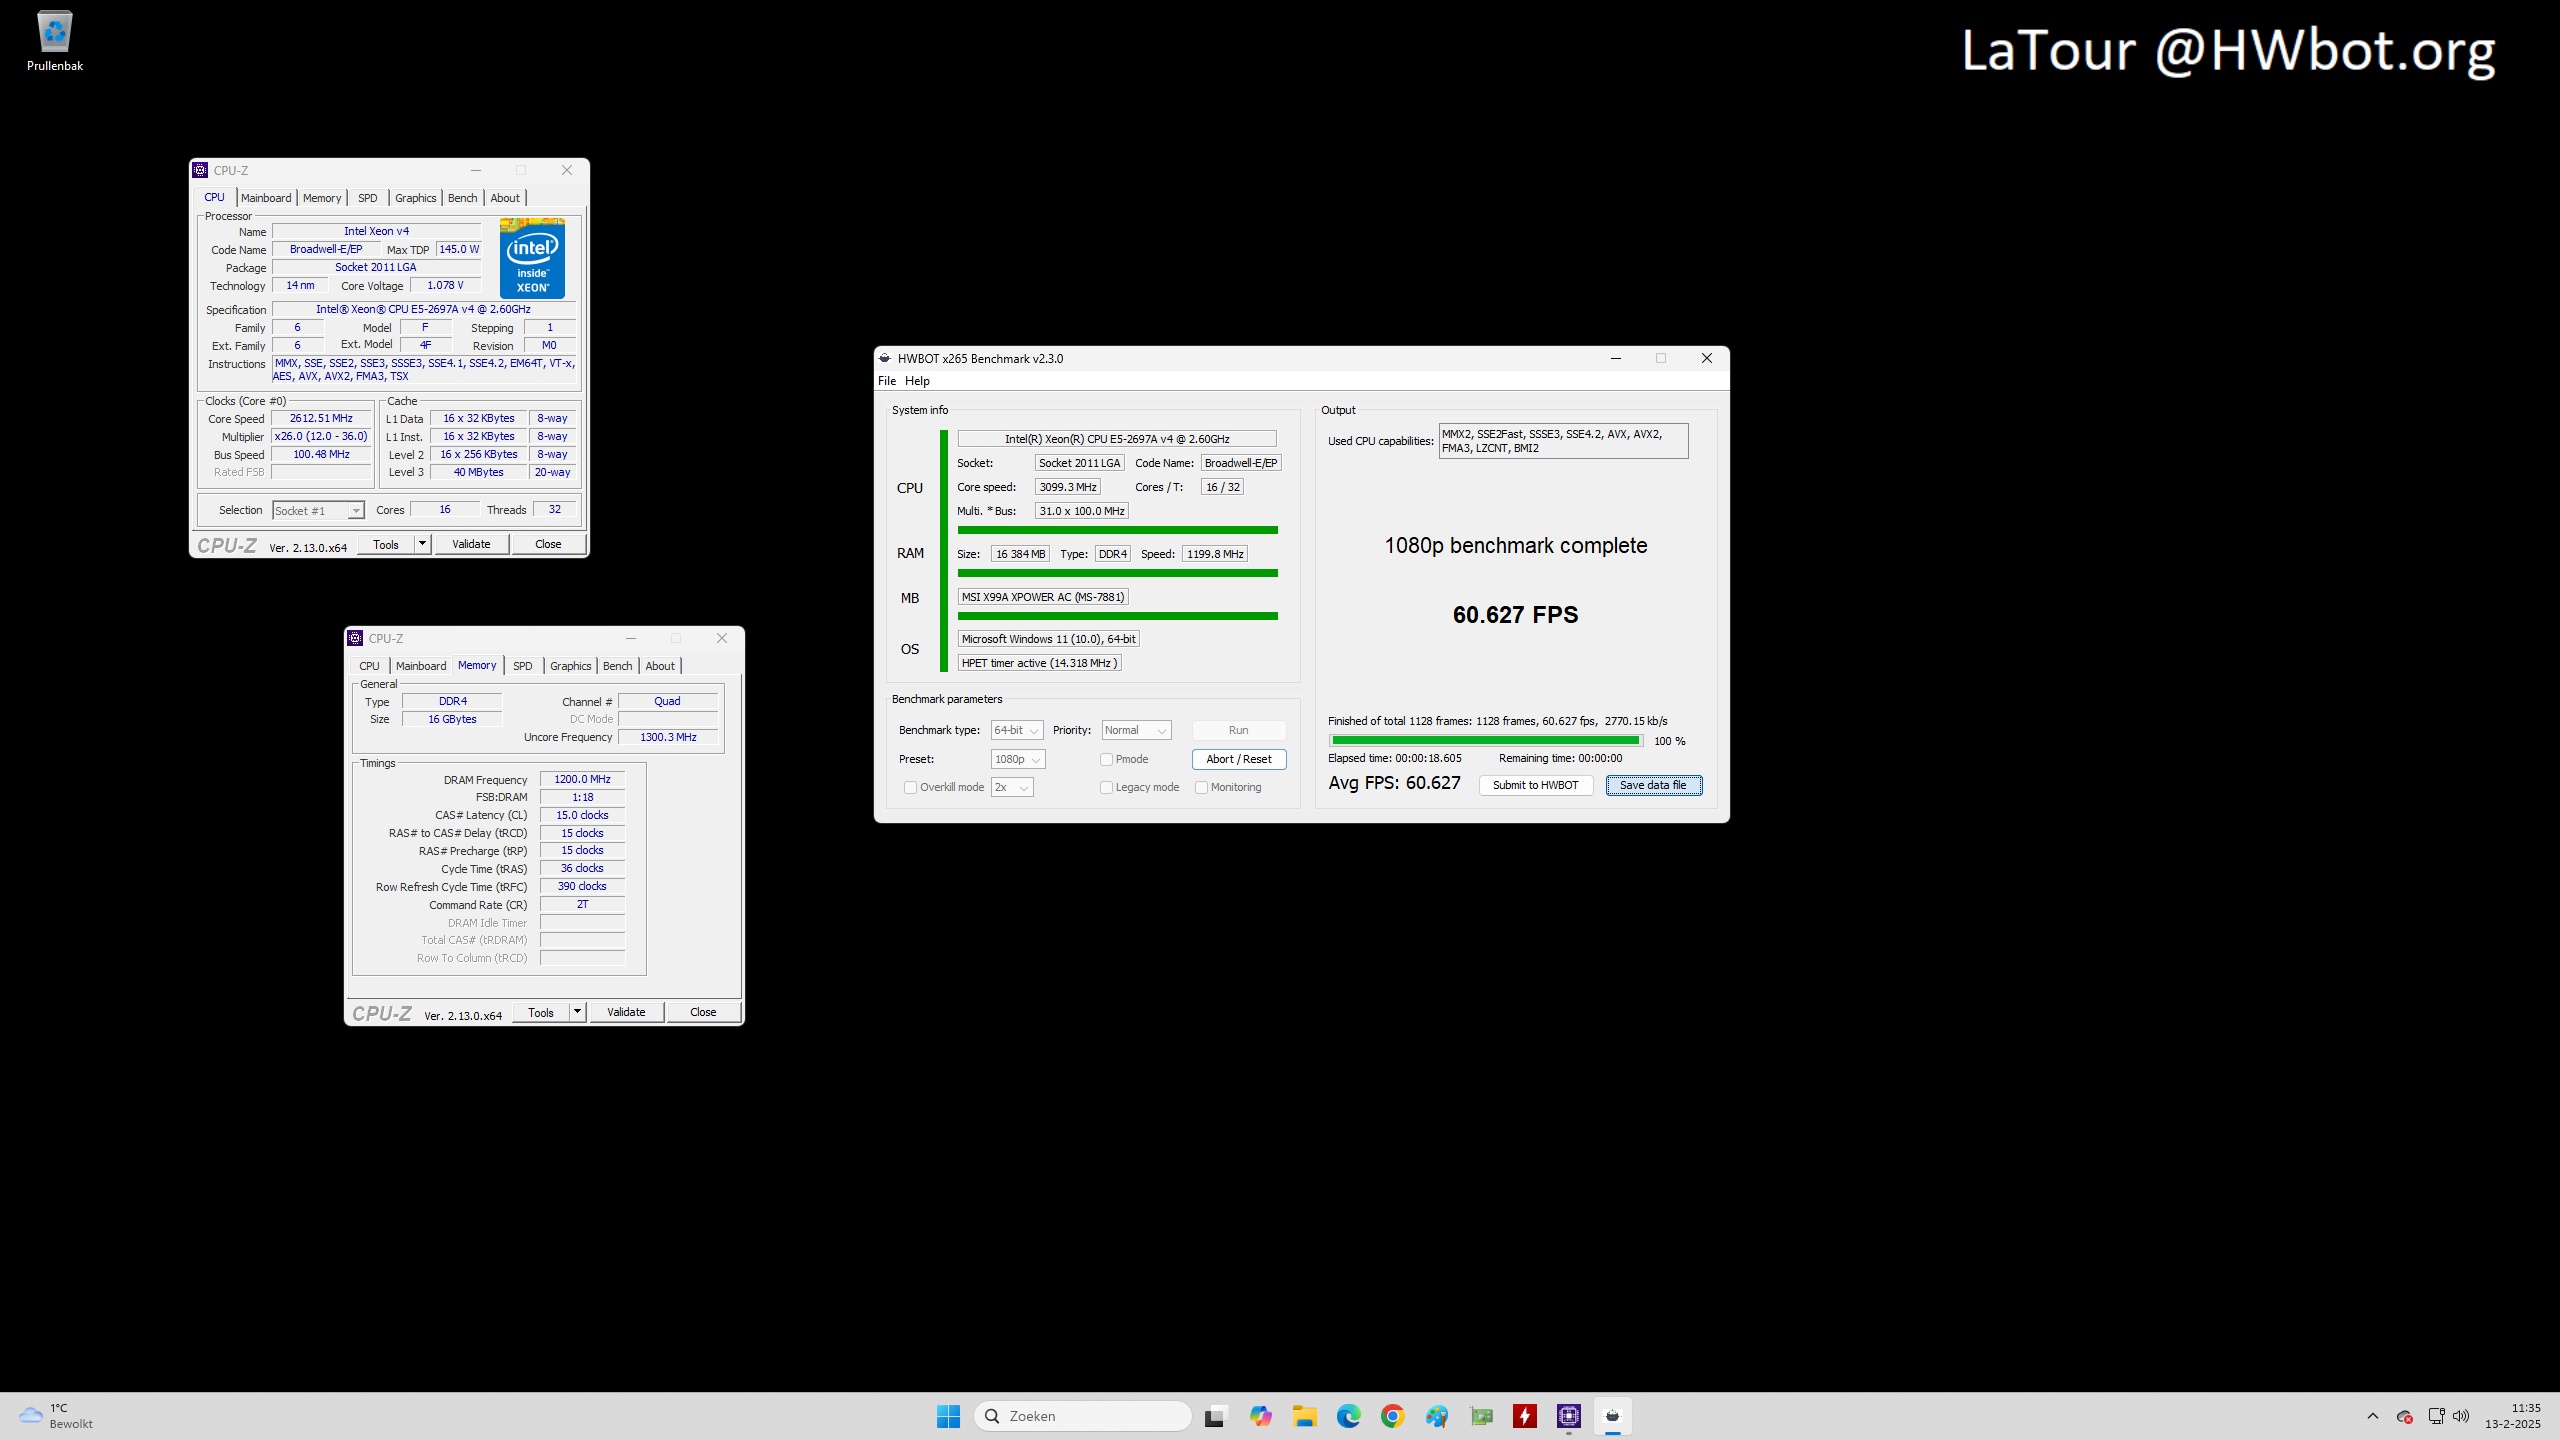Screen dimensions: 2560x1440
Task: Open volume control tray icon
Action: 2461,1416
